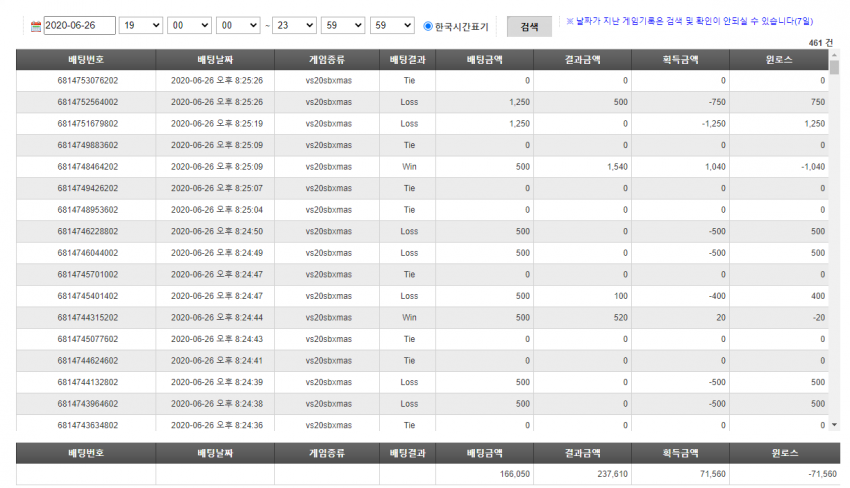
Task: Click the 게임종류 column header in main table
Action: click(327, 60)
